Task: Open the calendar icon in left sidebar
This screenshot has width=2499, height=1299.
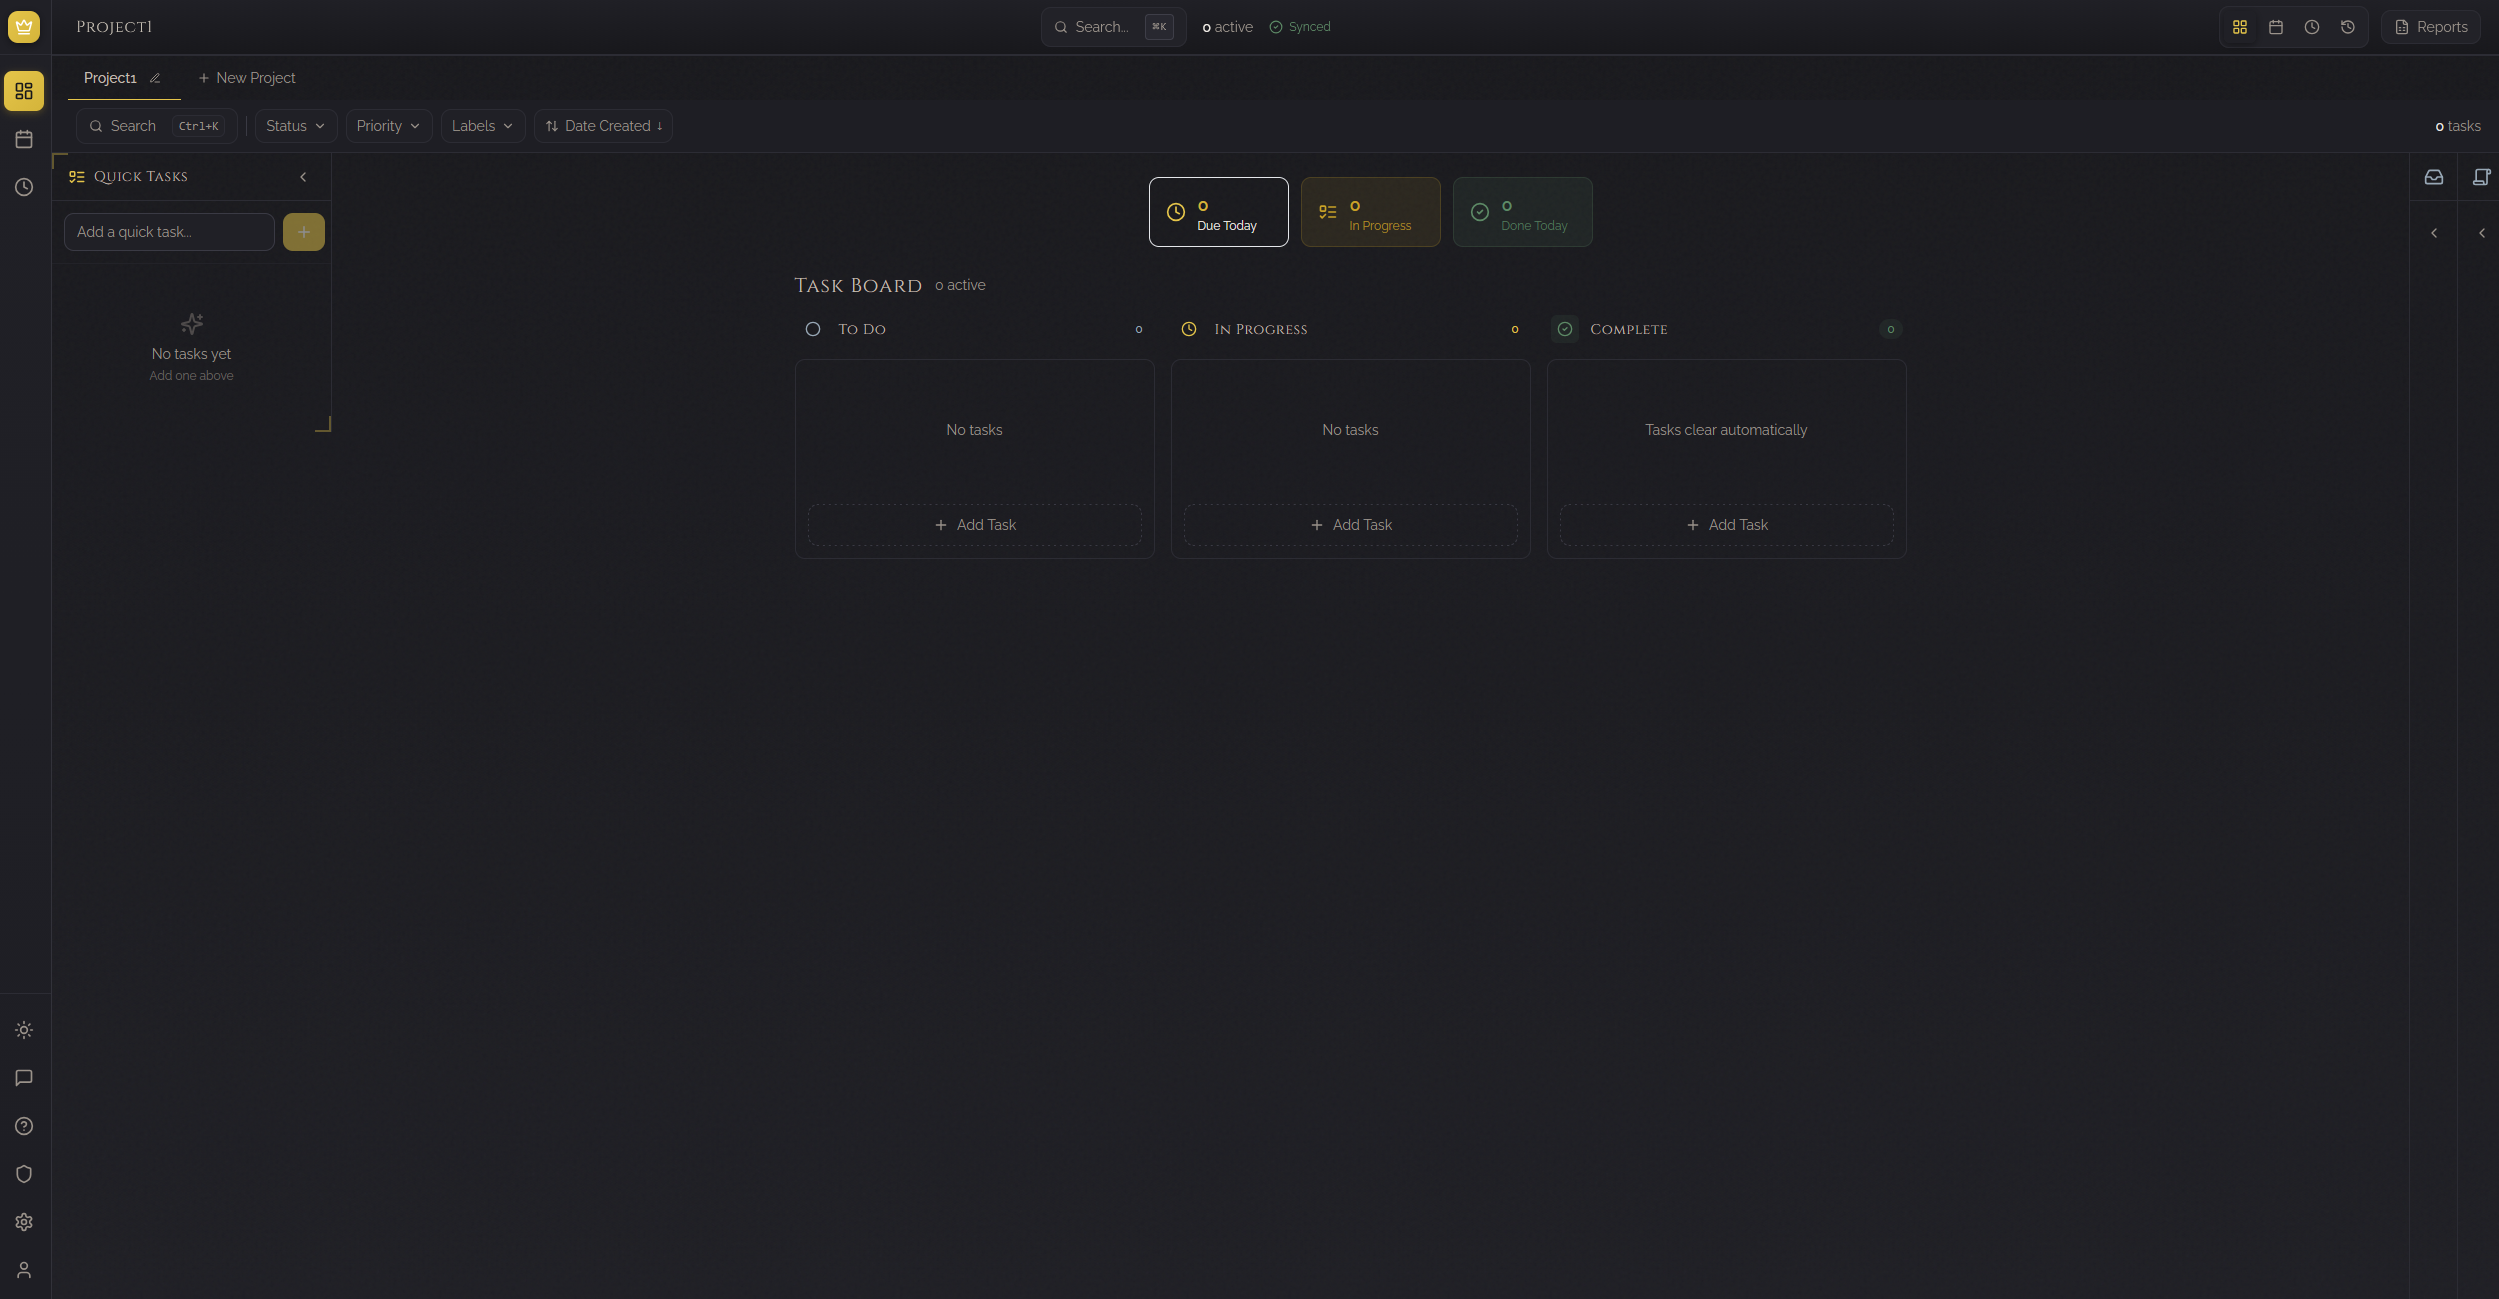Action: point(24,139)
